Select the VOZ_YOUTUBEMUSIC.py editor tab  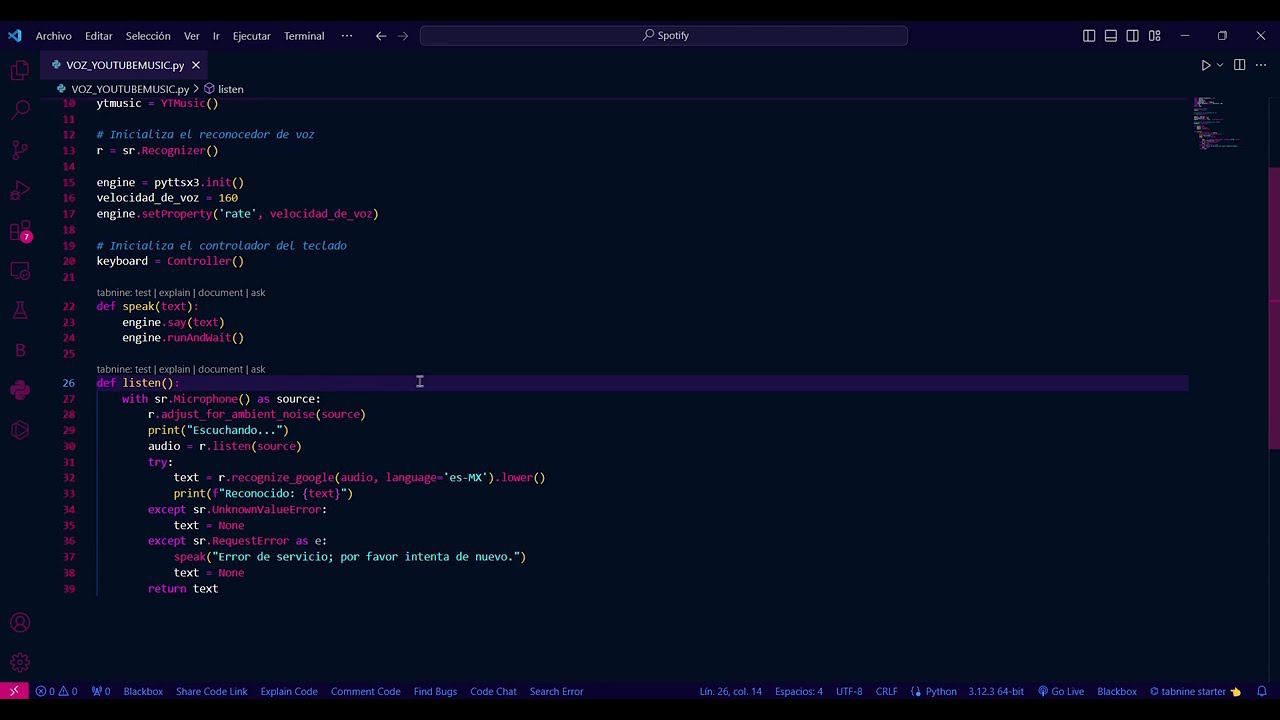click(125, 65)
